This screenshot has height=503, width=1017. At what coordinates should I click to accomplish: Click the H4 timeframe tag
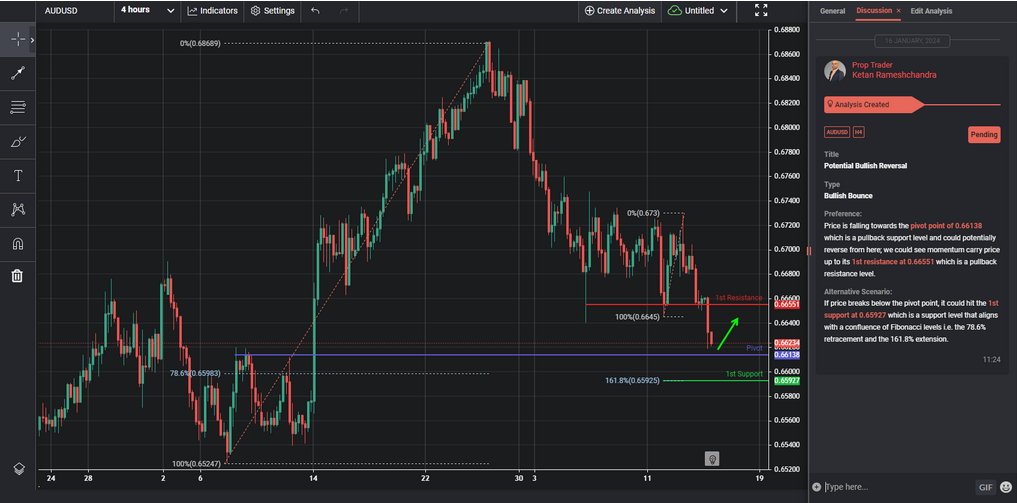[x=858, y=132]
